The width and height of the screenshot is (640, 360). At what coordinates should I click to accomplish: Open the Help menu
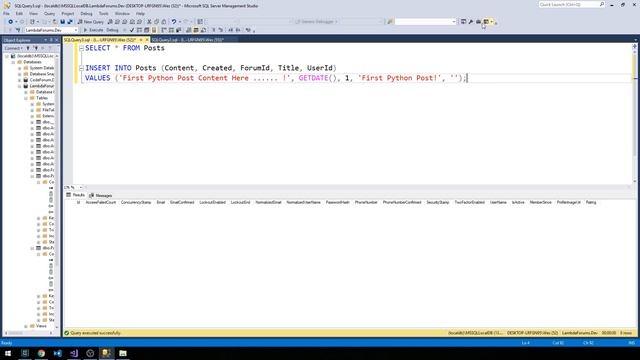pos(140,13)
